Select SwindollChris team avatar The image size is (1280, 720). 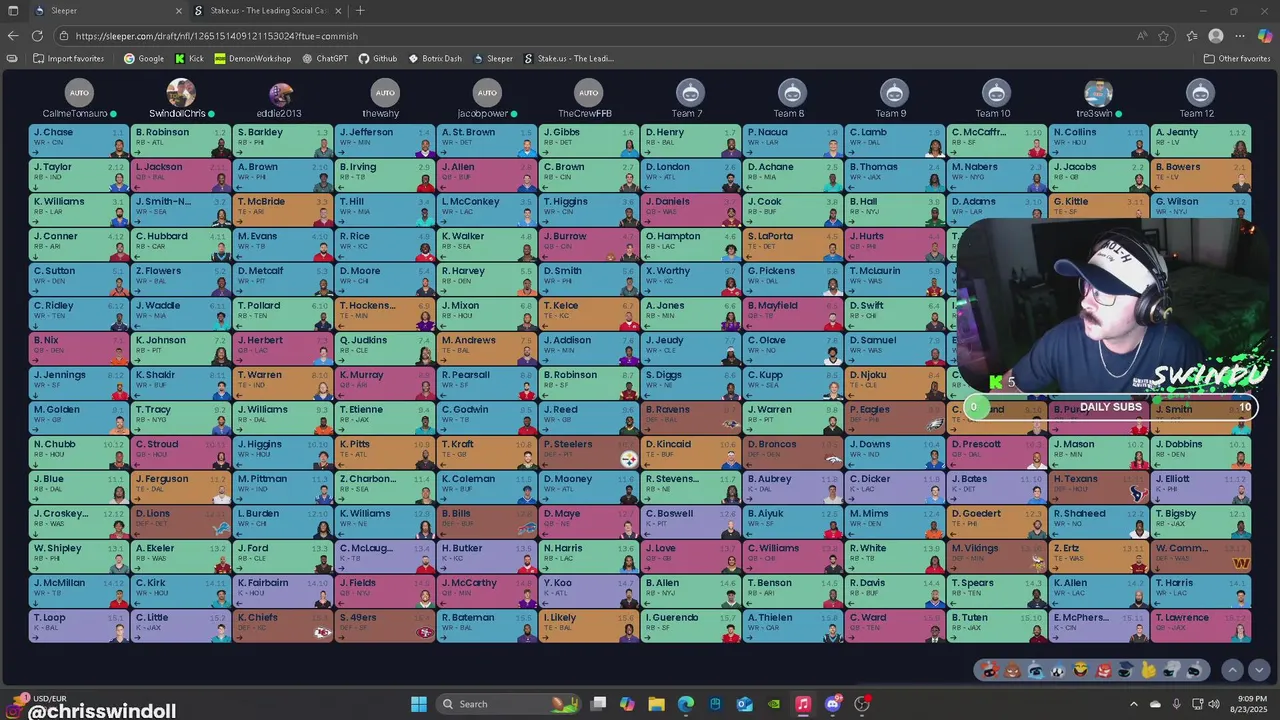(x=181, y=93)
